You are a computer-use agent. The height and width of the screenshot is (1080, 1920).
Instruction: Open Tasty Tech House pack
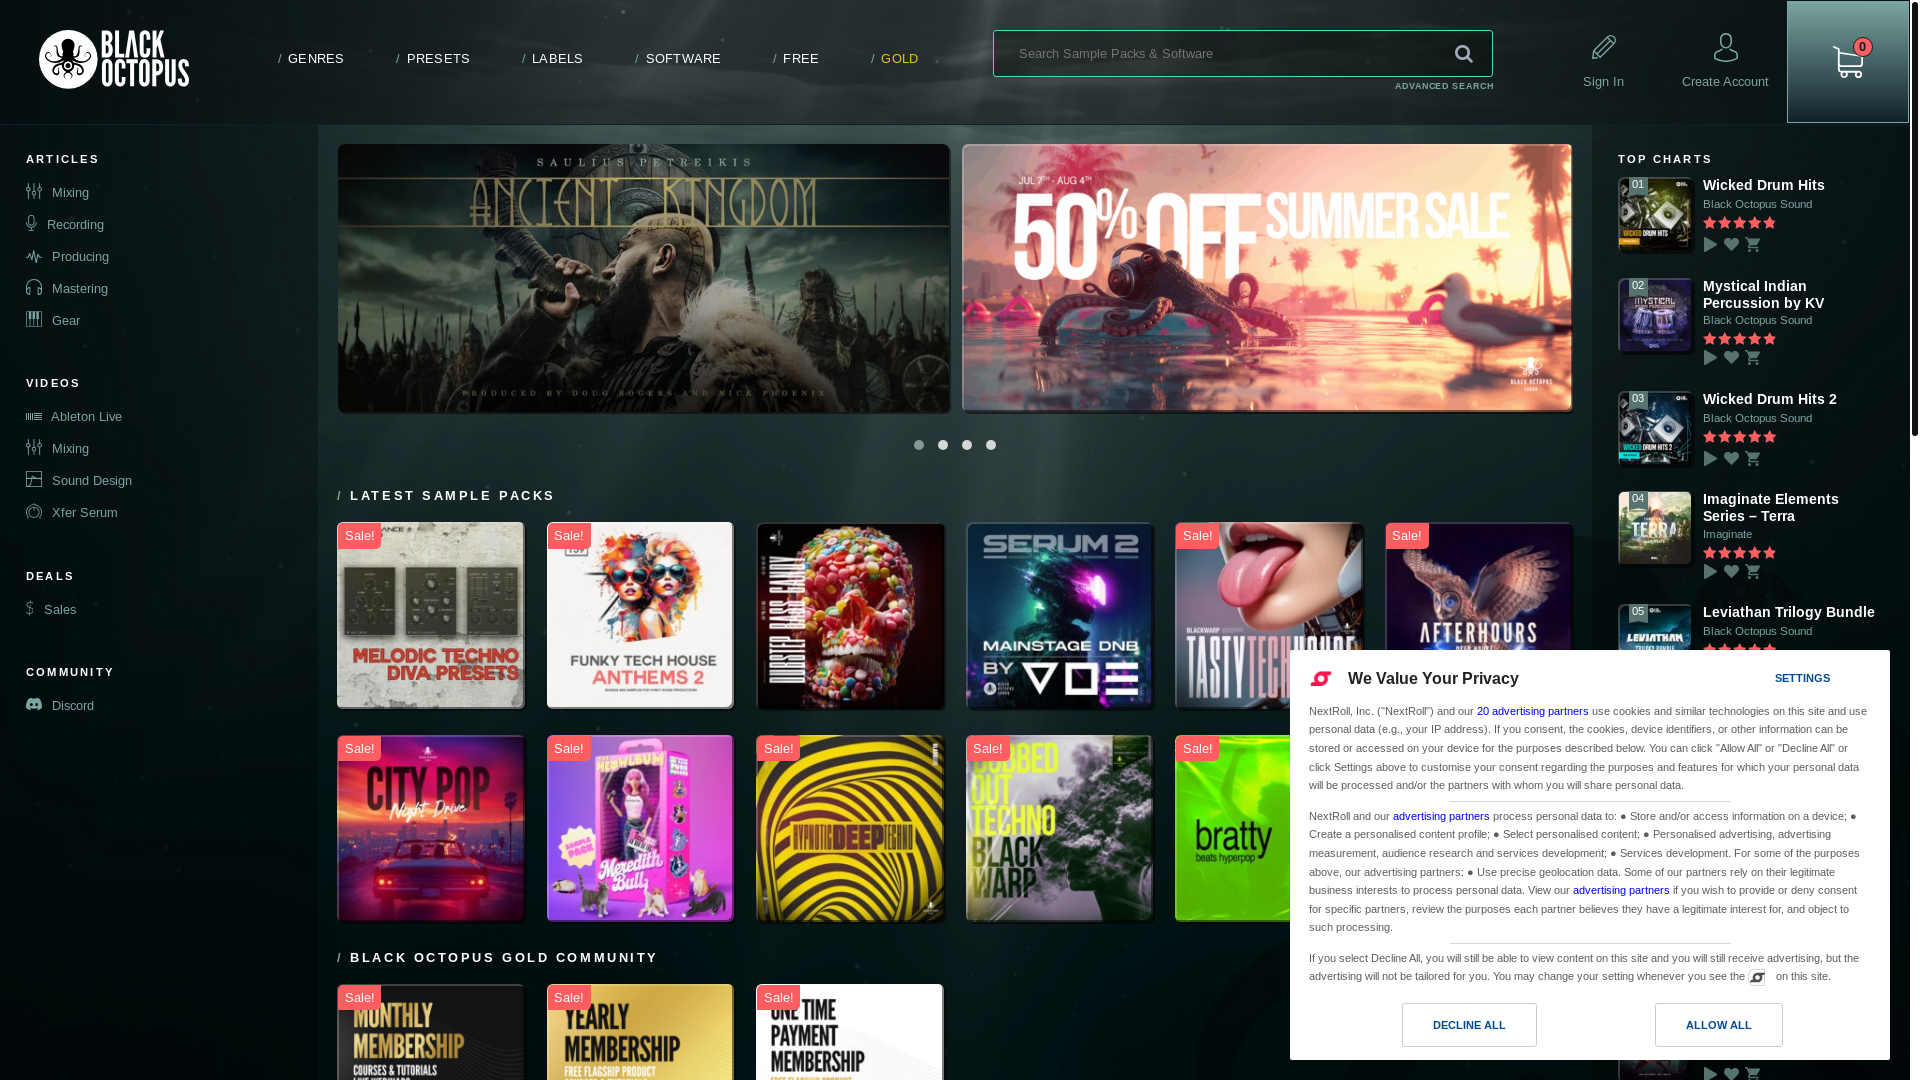pyautogui.click(x=1269, y=615)
